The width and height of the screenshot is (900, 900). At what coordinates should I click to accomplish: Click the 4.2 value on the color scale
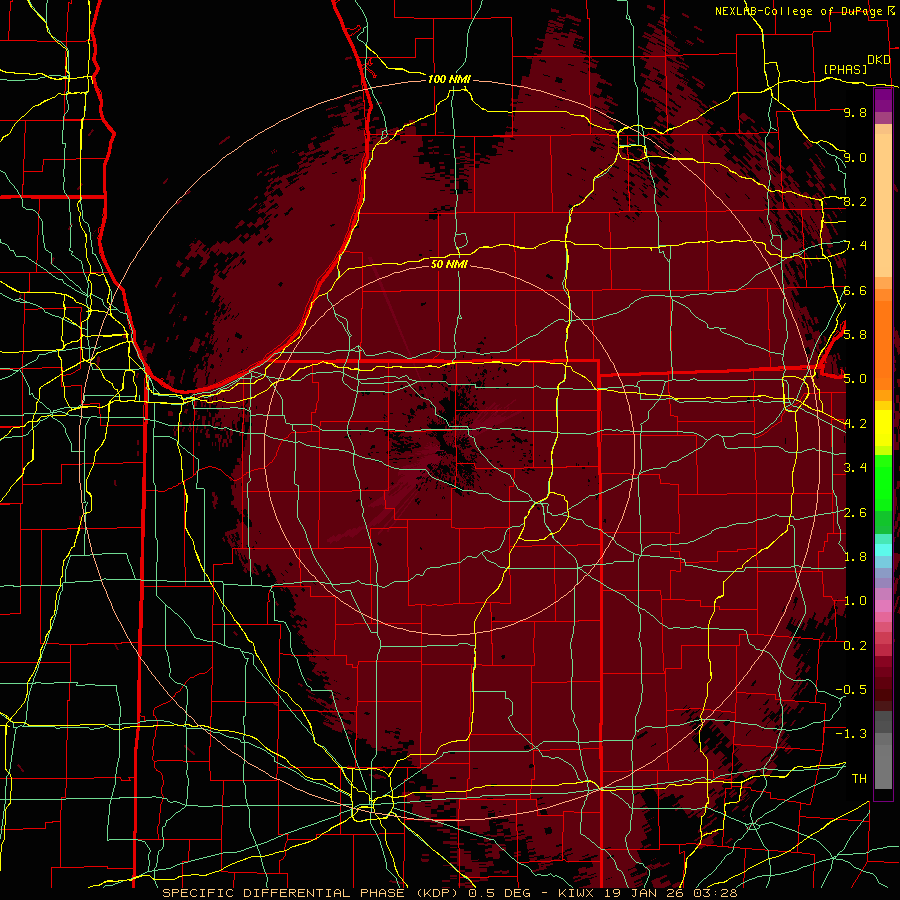click(x=855, y=424)
